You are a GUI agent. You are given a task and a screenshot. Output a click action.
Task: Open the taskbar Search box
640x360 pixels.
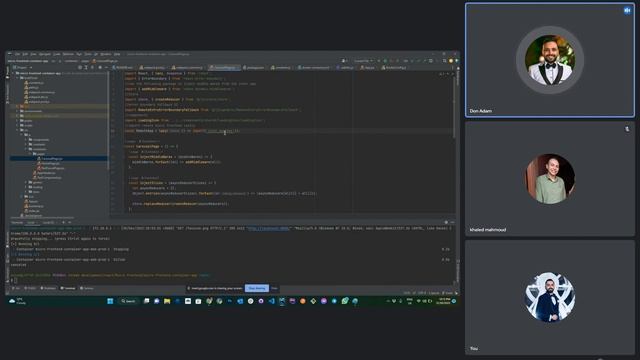pyautogui.click(x=128, y=301)
